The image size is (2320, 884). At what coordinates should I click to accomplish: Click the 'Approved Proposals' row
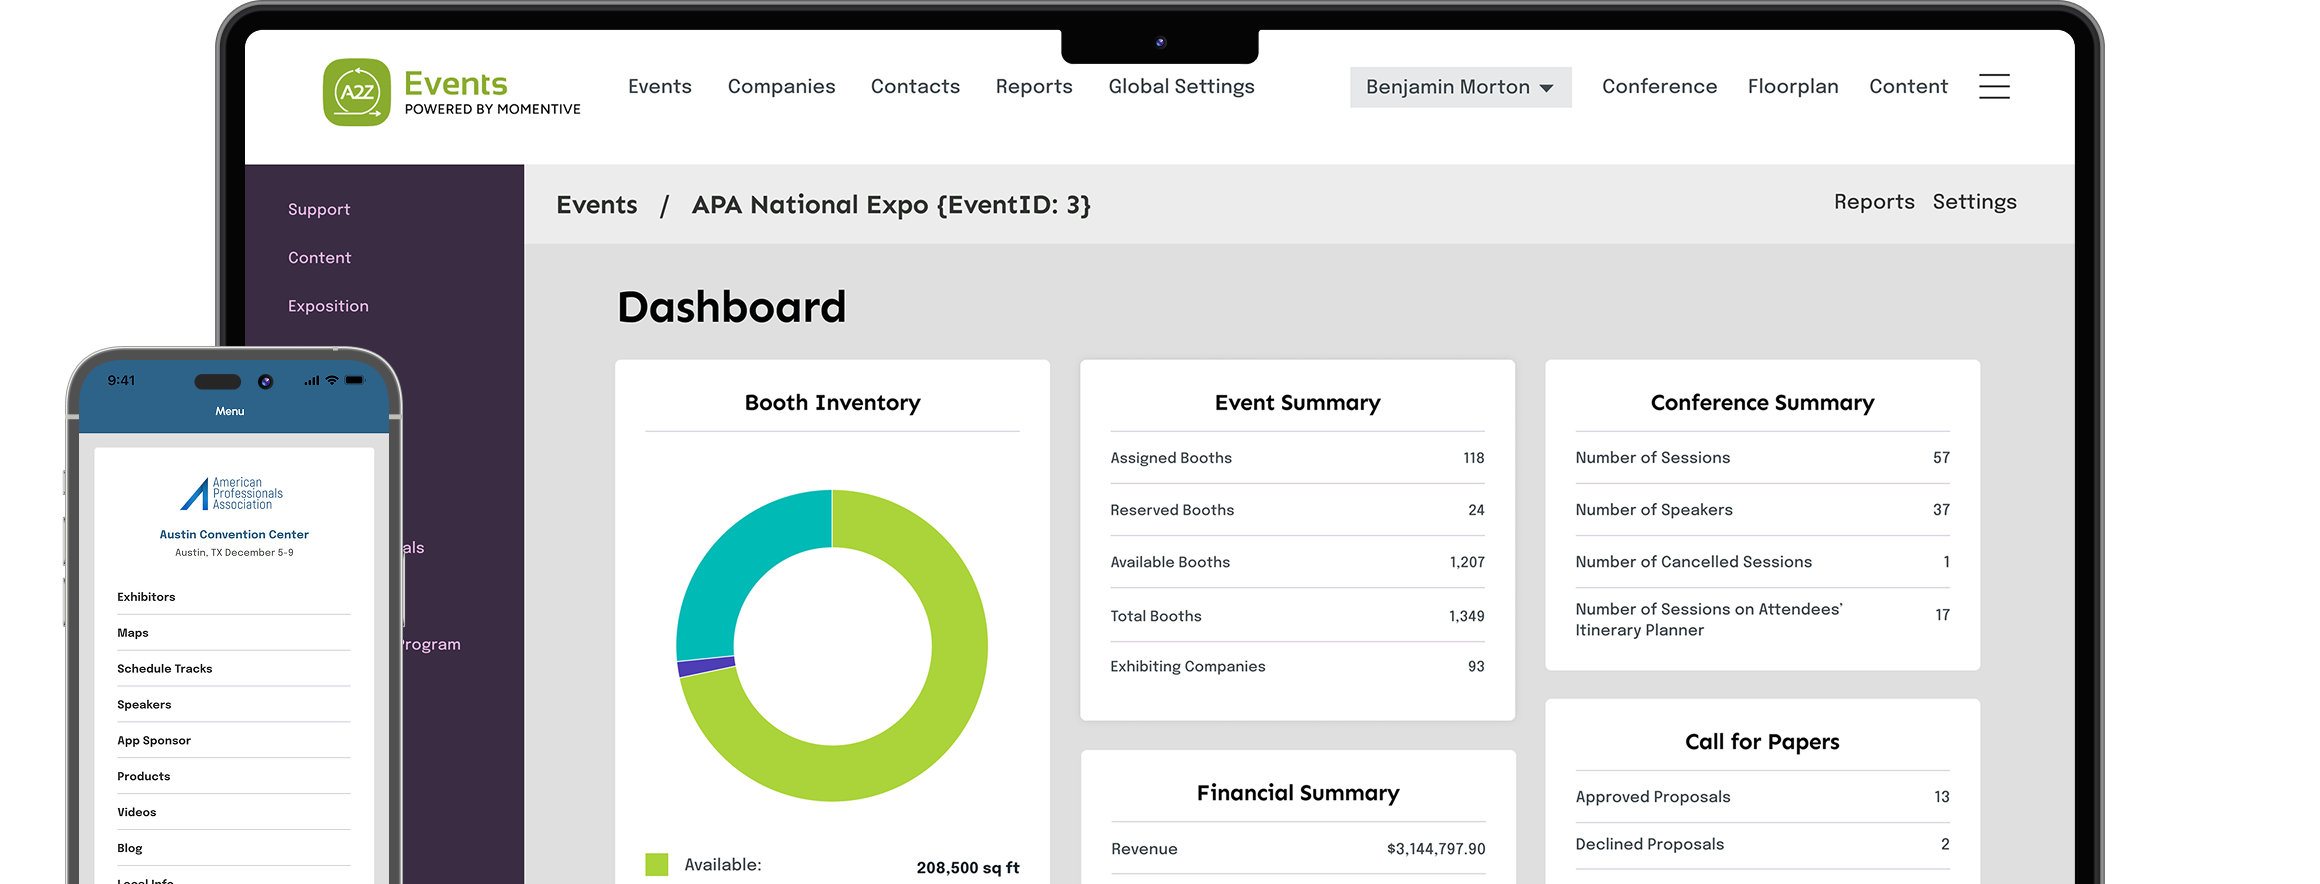click(x=1762, y=797)
